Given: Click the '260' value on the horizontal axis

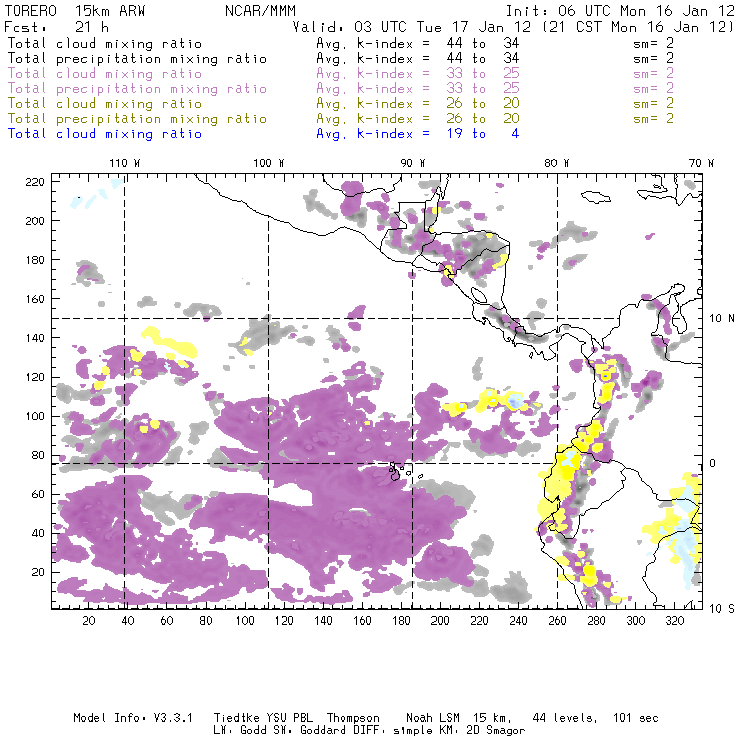Looking at the screenshot, I should [x=557, y=621].
